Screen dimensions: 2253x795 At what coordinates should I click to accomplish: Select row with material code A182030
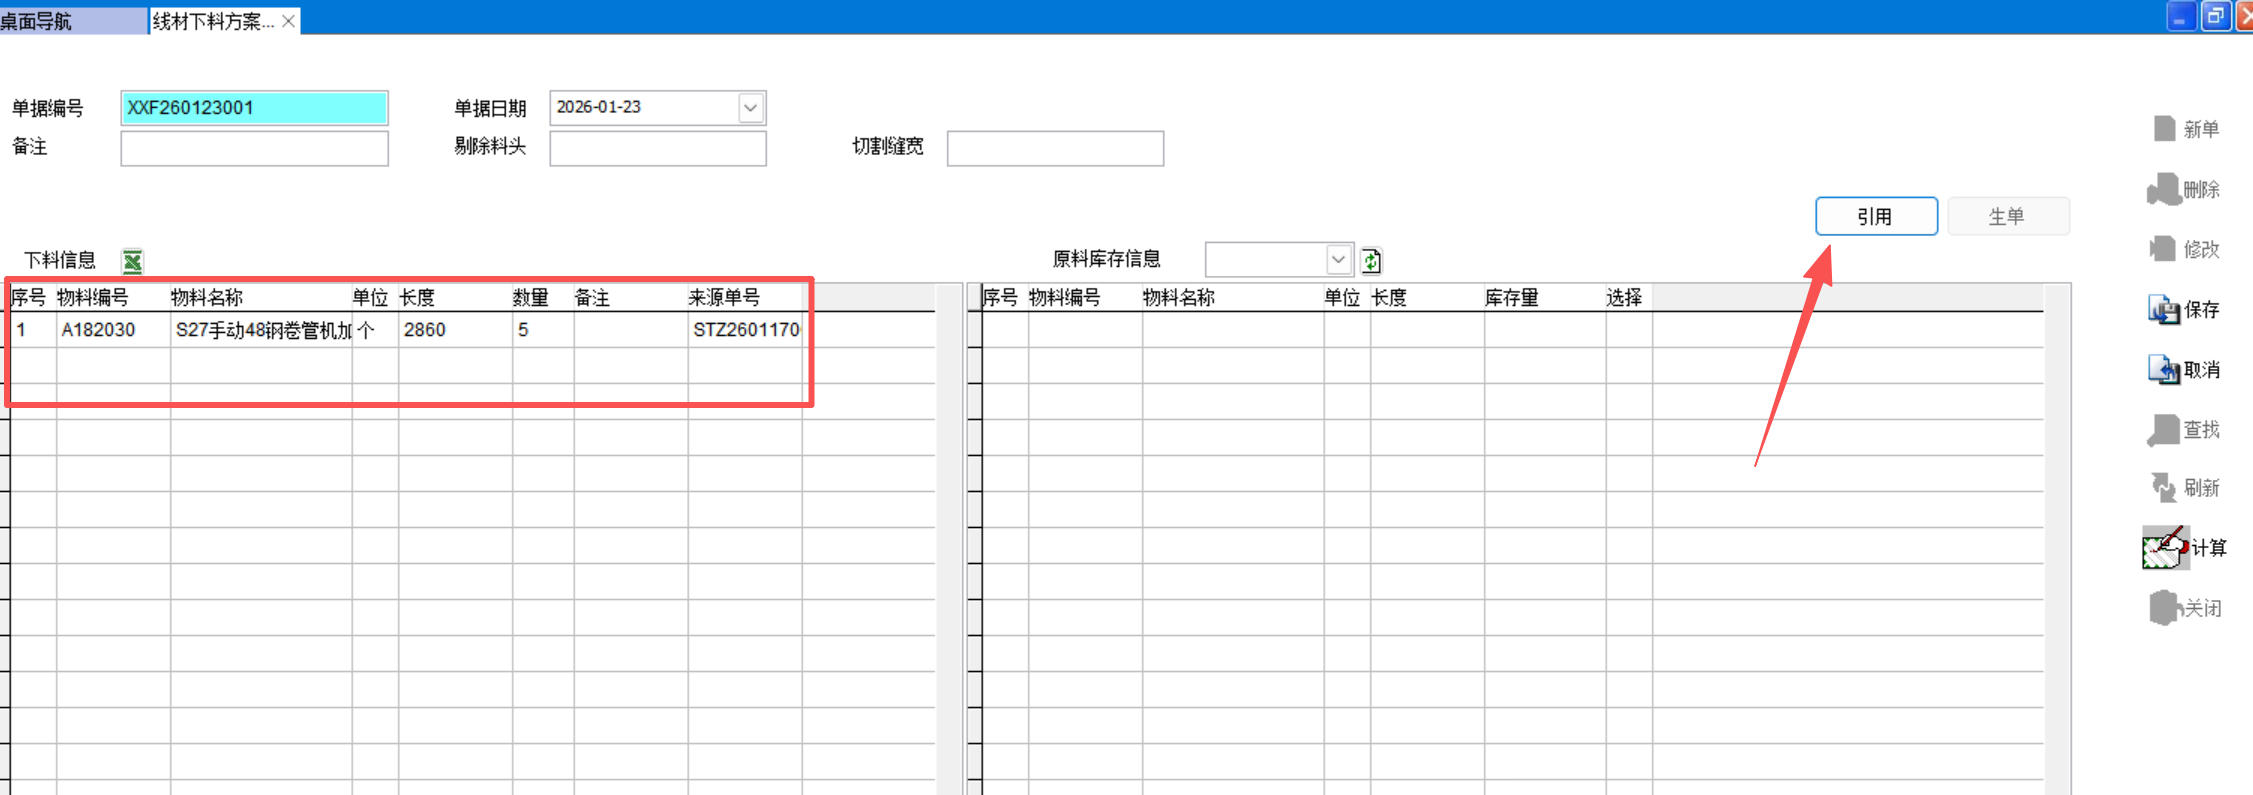pyautogui.click(x=98, y=330)
